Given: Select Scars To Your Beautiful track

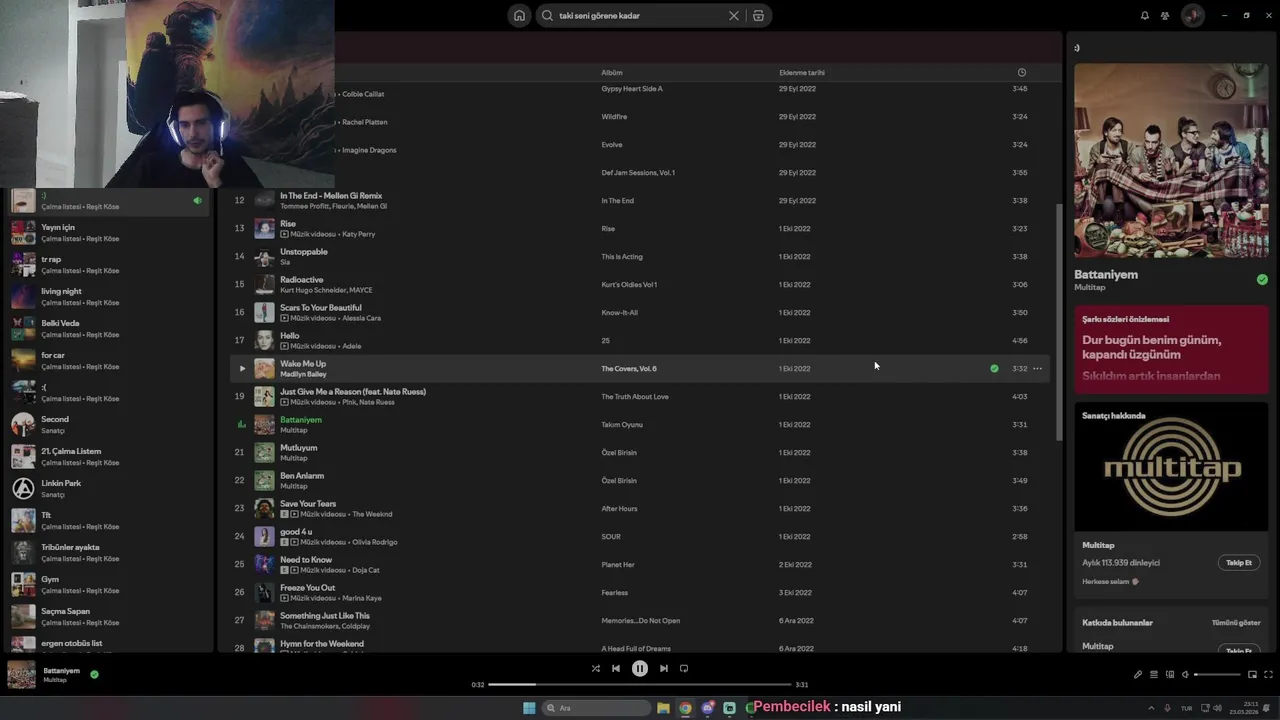Looking at the screenshot, I should [x=640, y=313].
